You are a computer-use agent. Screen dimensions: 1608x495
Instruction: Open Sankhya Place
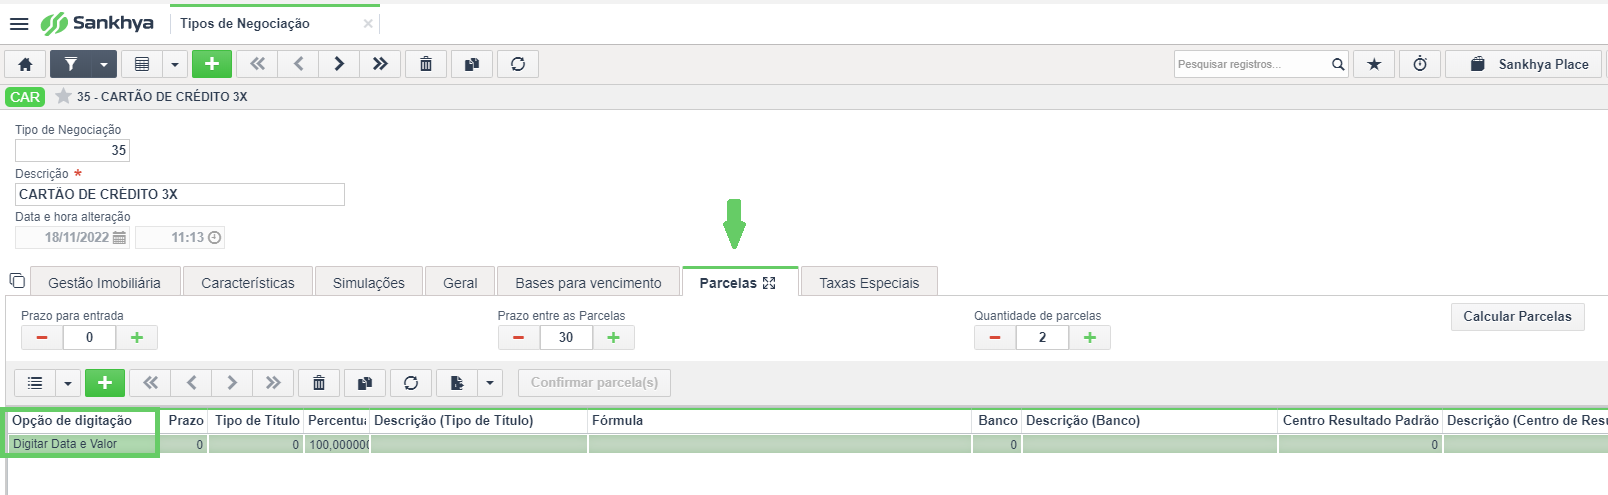(1528, 64)
